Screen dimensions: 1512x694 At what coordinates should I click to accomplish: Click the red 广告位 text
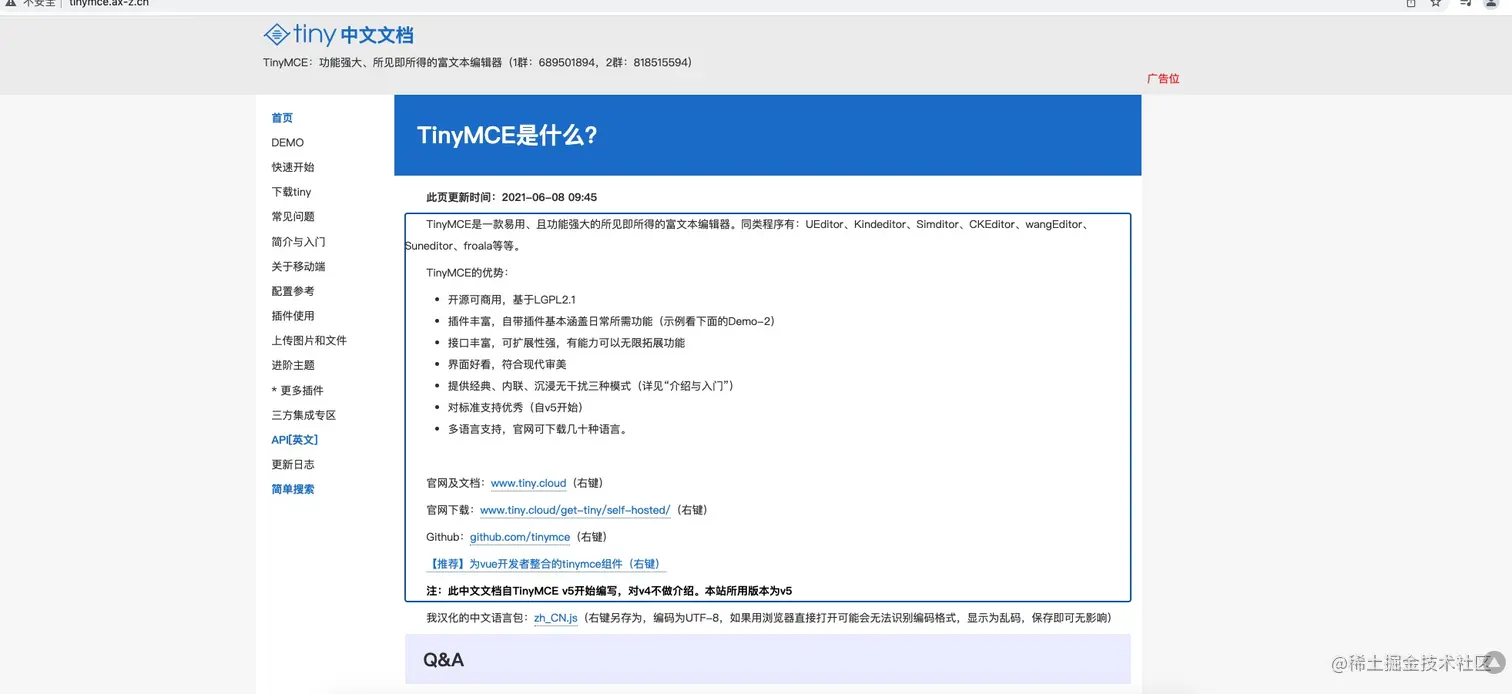pyautogui.click(x=1163, y=78)
